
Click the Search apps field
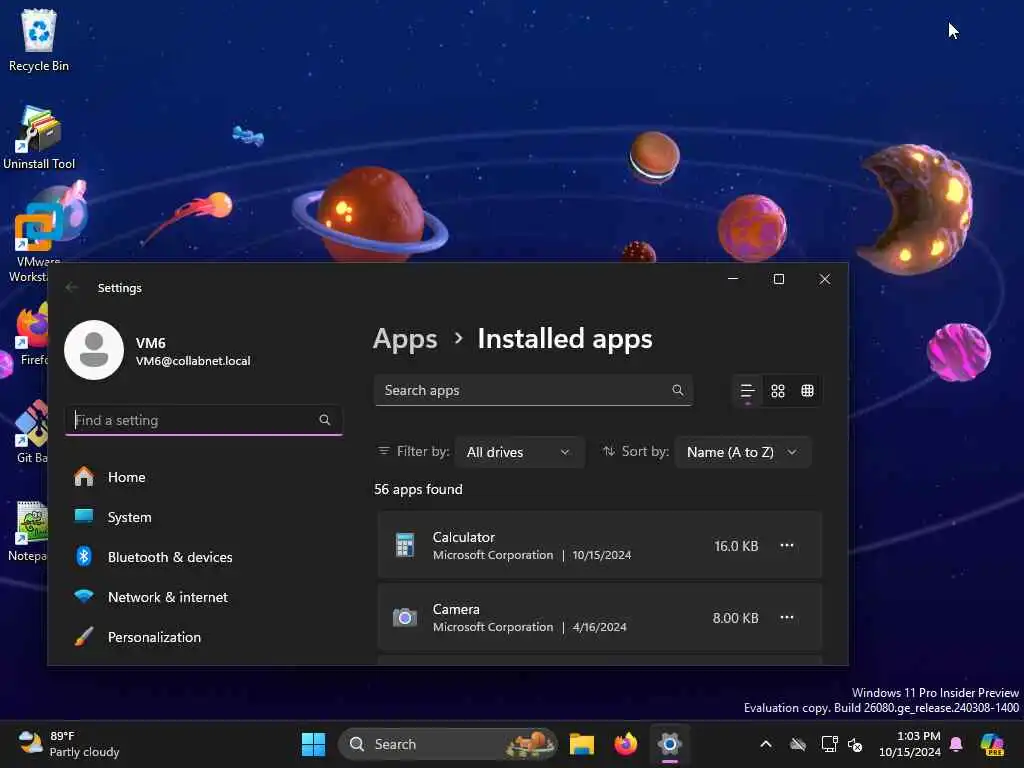tap(533, 390)
